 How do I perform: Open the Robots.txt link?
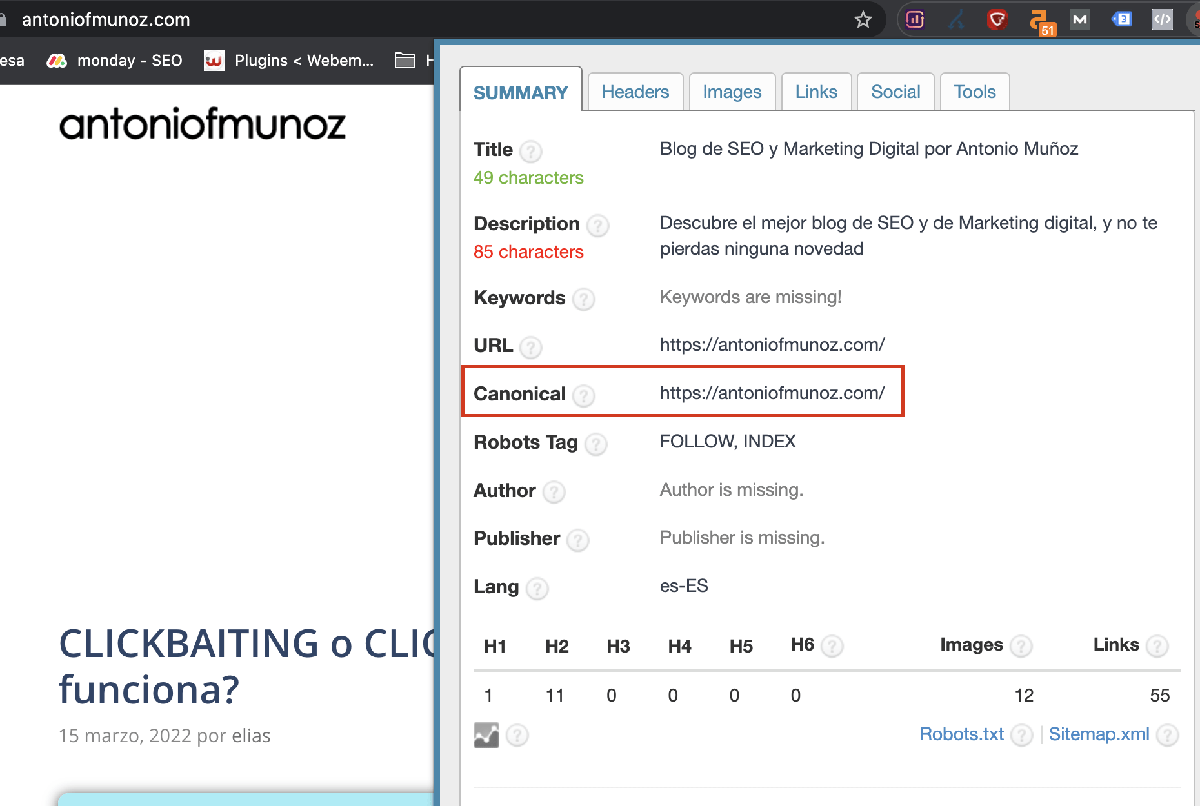coord(961,734)
